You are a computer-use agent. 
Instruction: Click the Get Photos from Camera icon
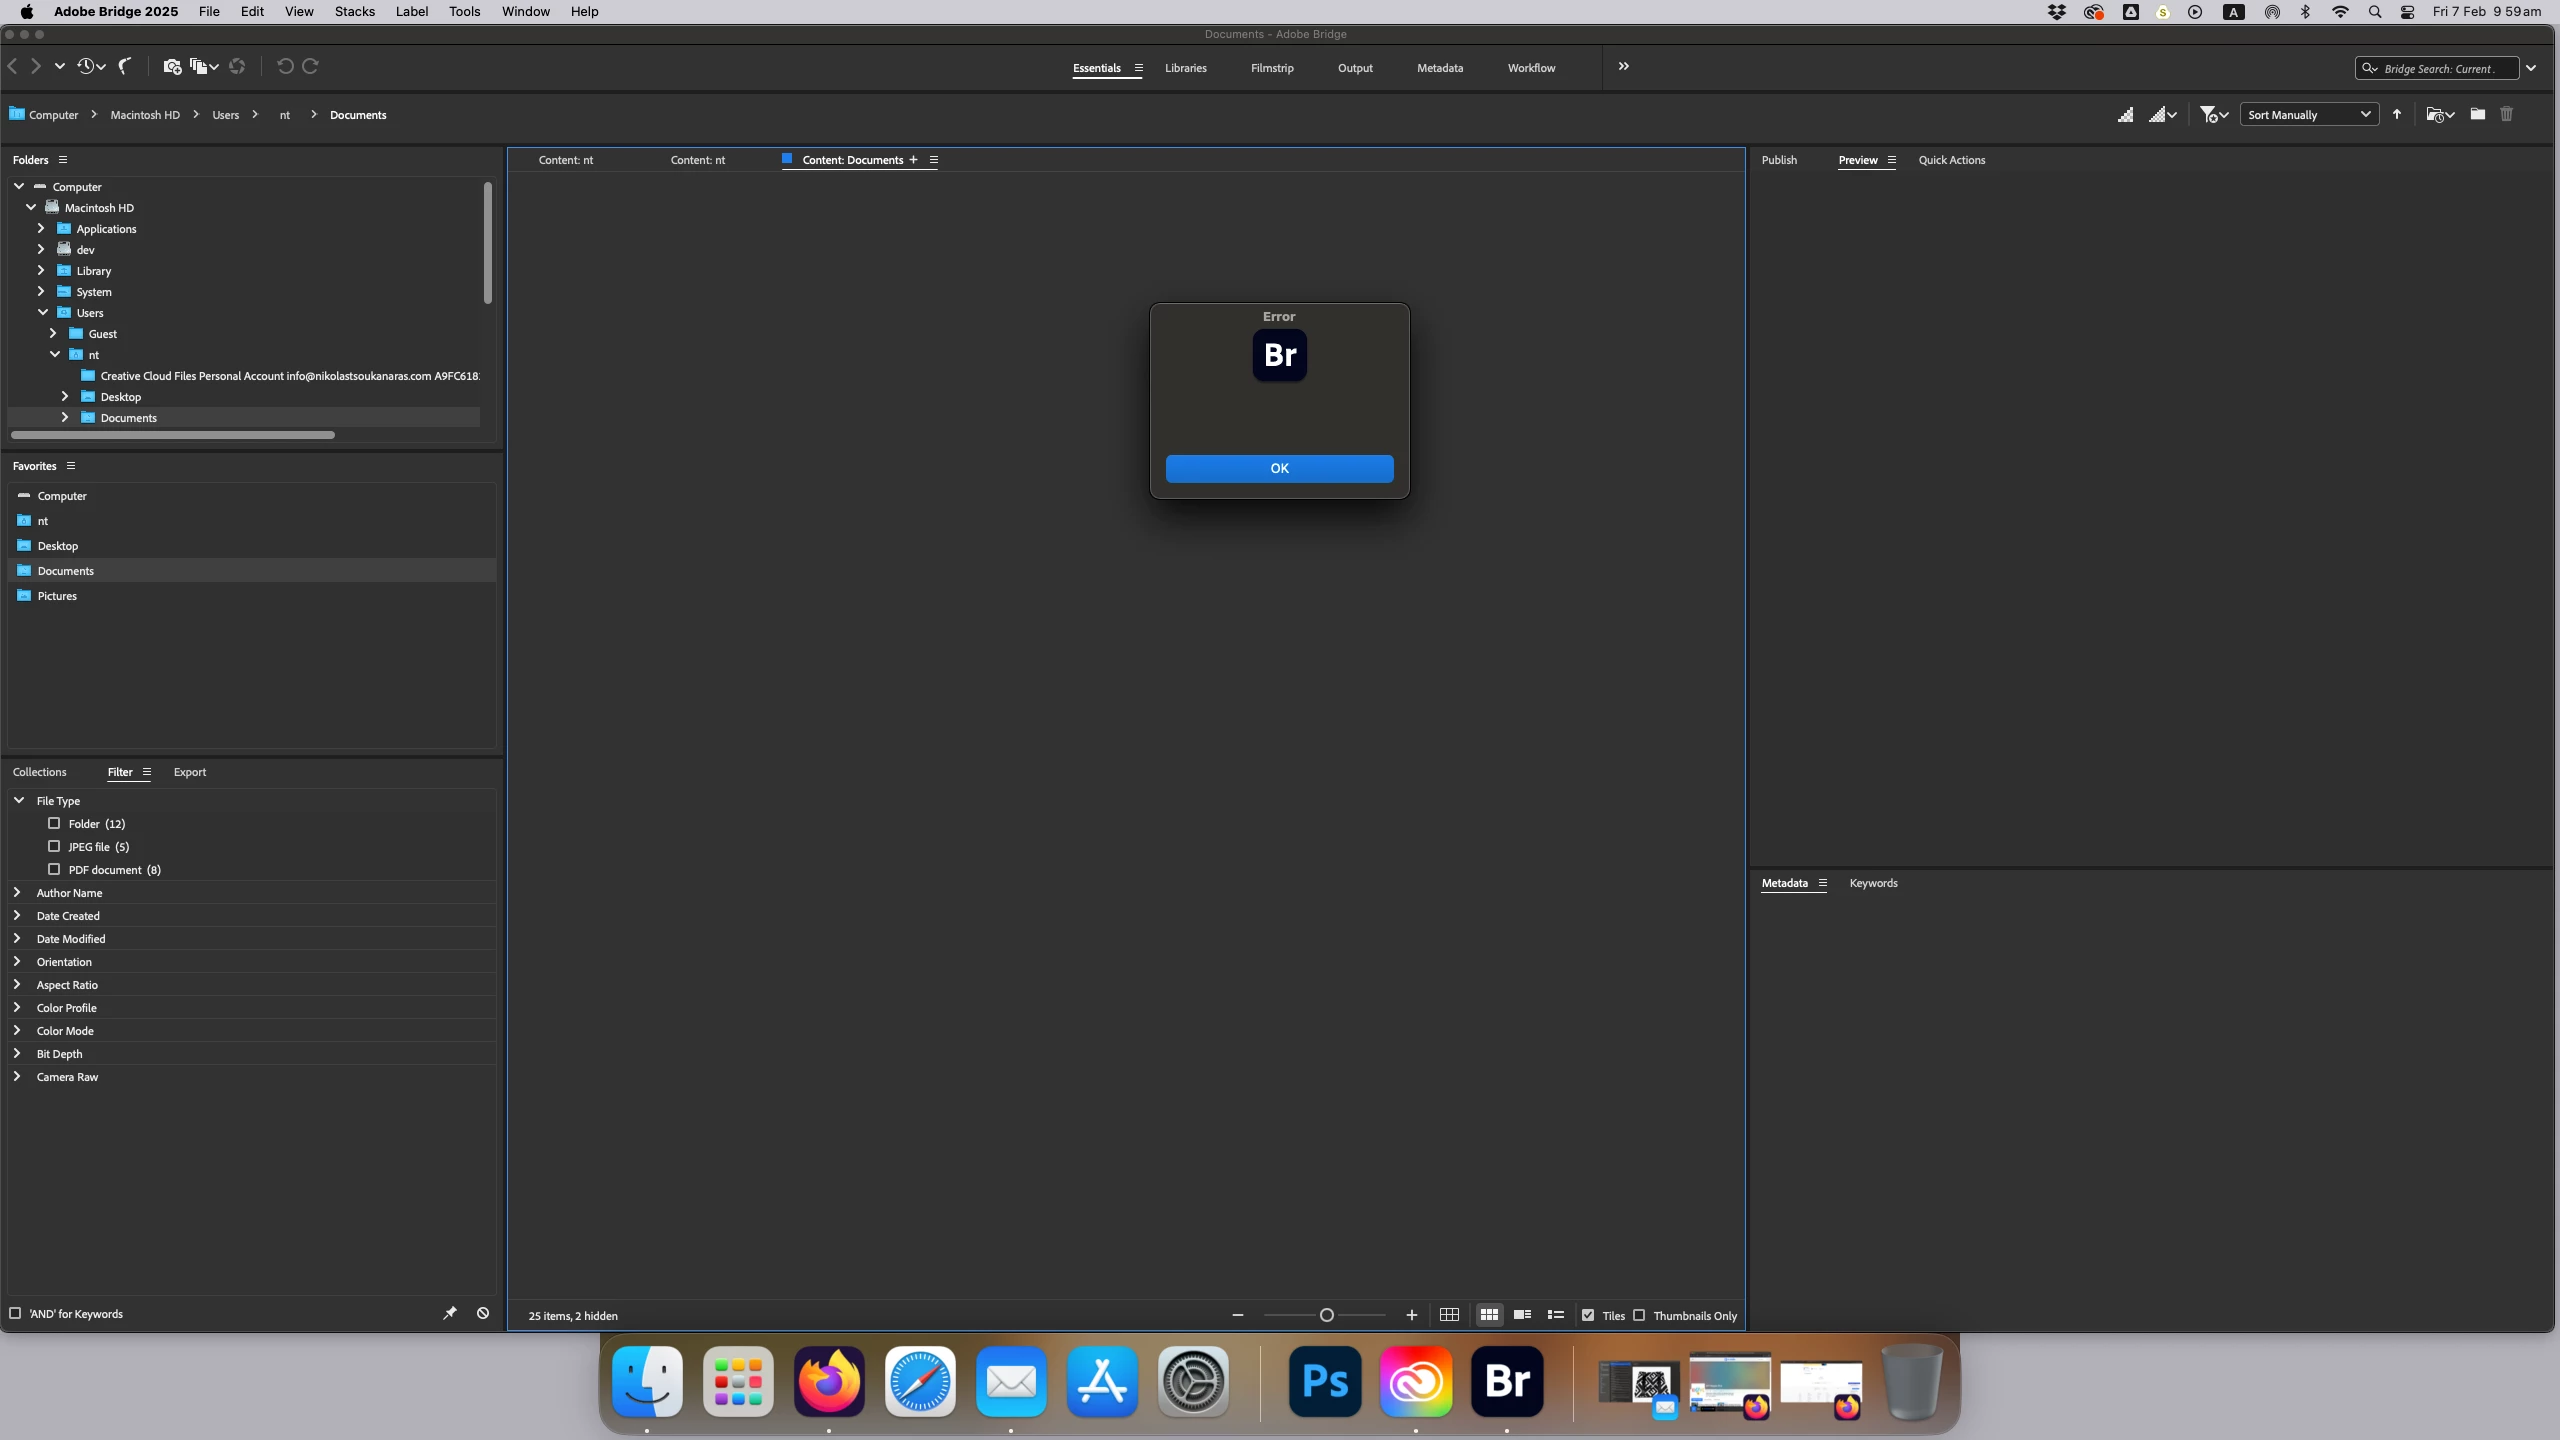[x=172, y=66]
